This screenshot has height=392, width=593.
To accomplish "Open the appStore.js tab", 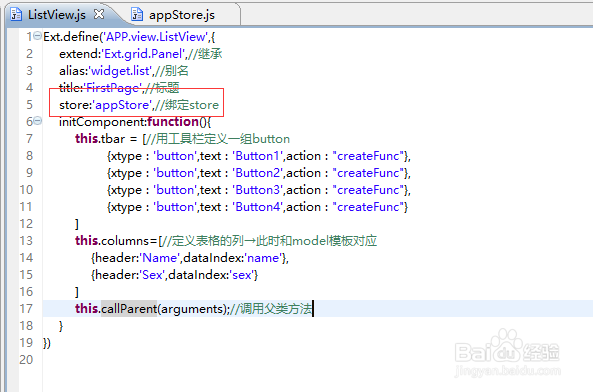I will pos(182,15).
